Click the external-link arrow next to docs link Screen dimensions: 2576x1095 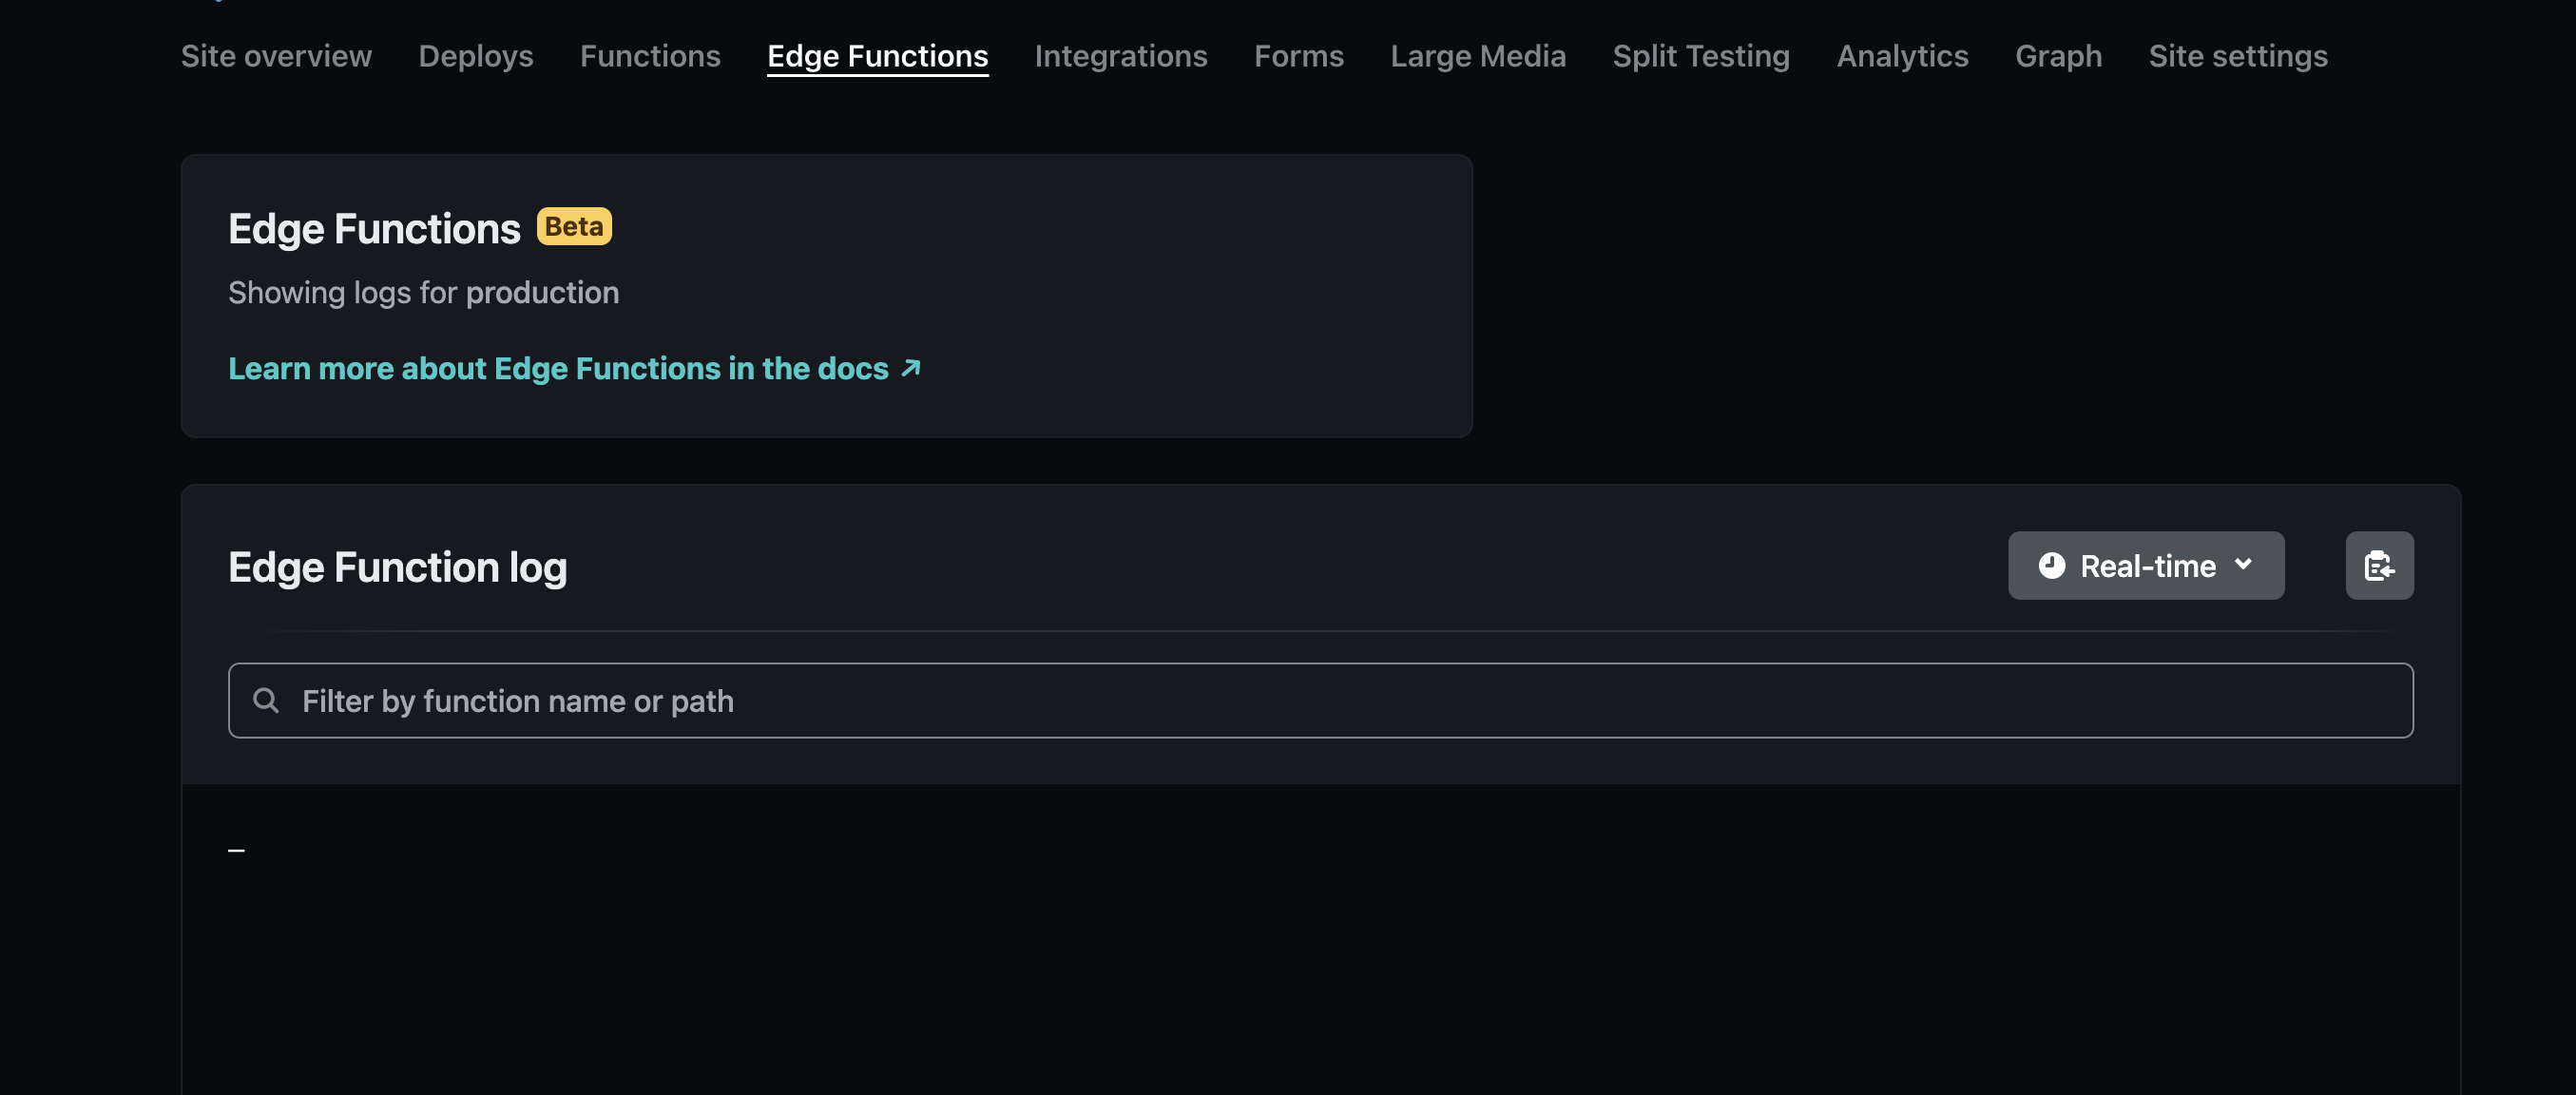(x=908, y=369)
